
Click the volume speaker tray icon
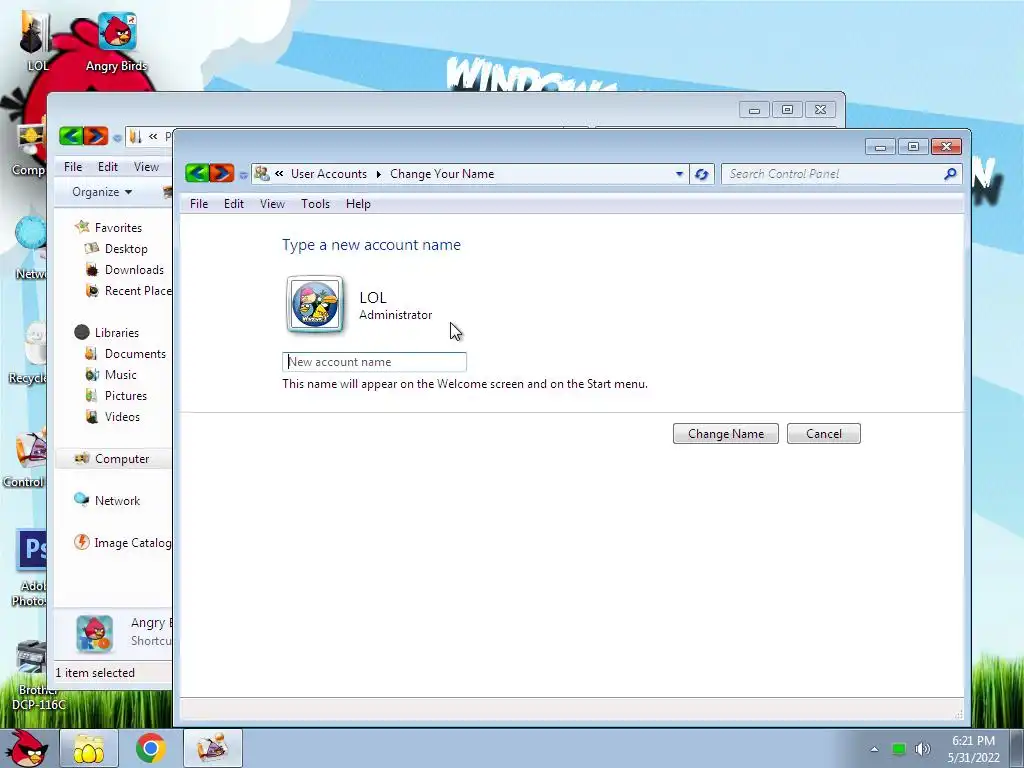[x=922, y=749]
